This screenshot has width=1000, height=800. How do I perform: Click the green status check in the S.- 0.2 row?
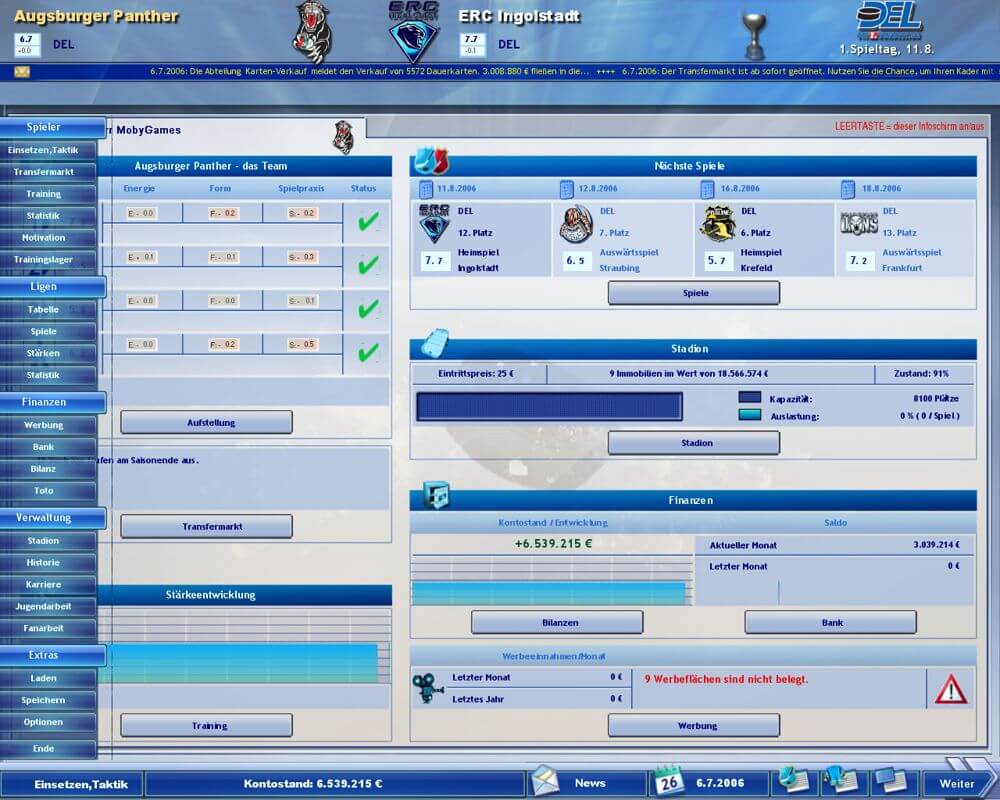[368, 222]
